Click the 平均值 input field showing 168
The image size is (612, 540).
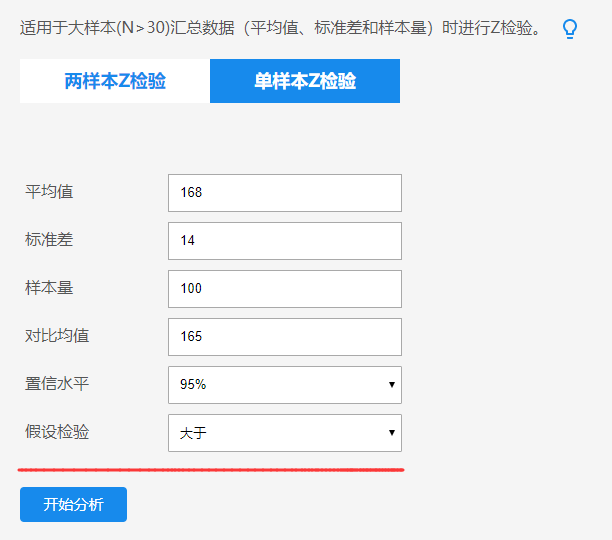coord(284,193)
